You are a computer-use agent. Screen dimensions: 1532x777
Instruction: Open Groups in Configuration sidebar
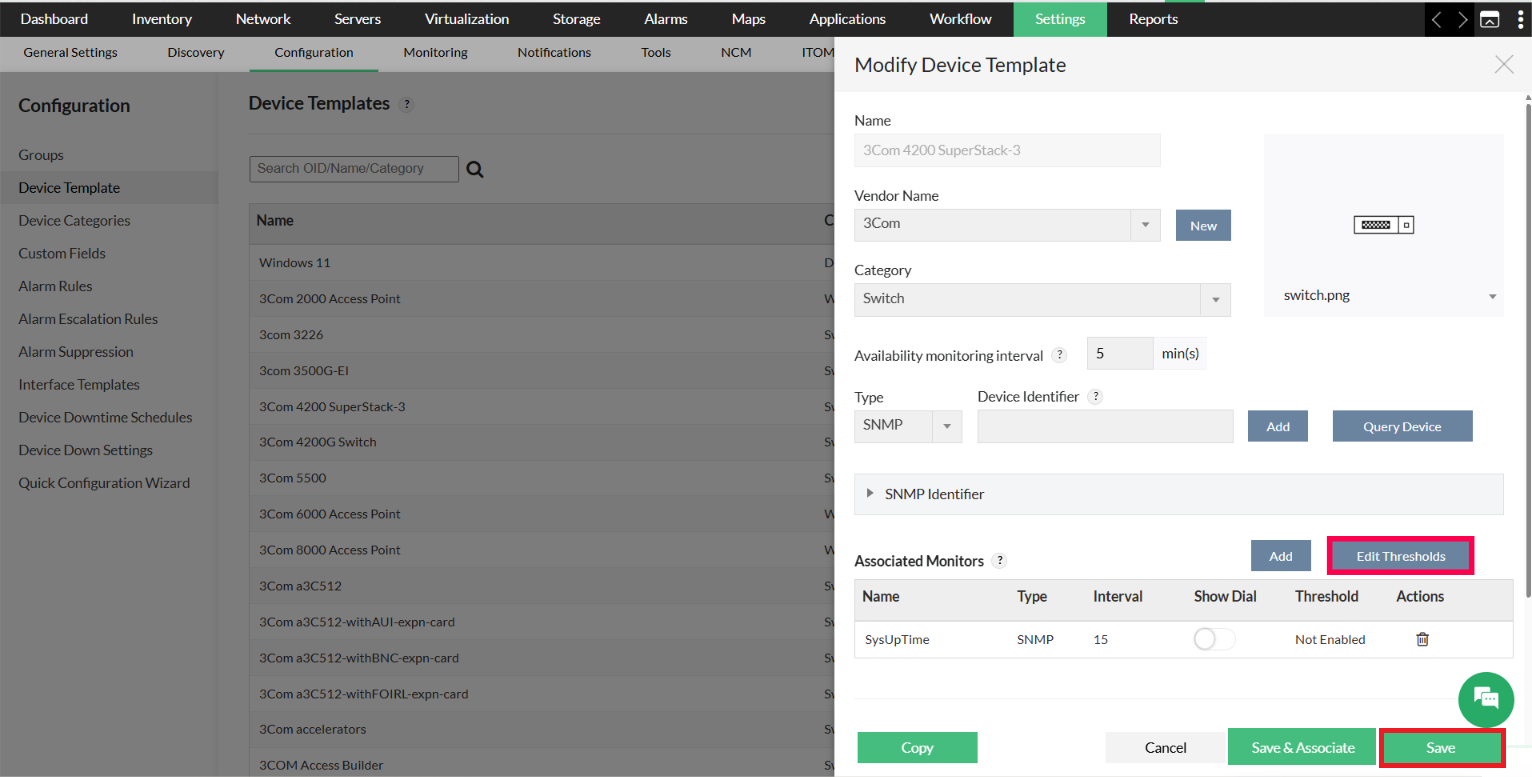coord(41,155)
